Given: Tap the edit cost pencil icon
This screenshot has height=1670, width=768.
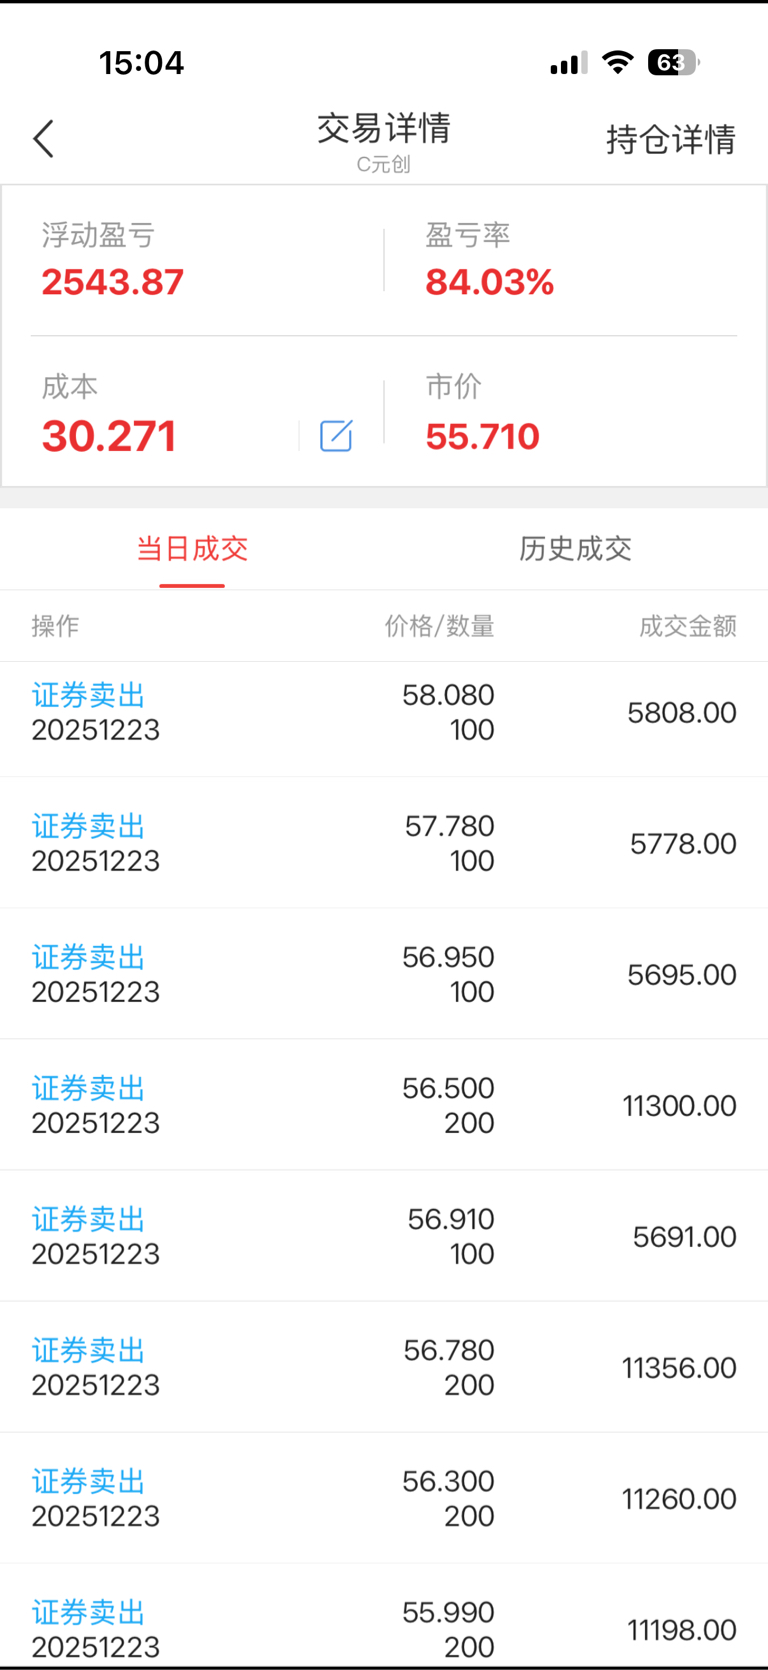Looking at the screenshot, I should pyautogui.click(x=336, y=435).
